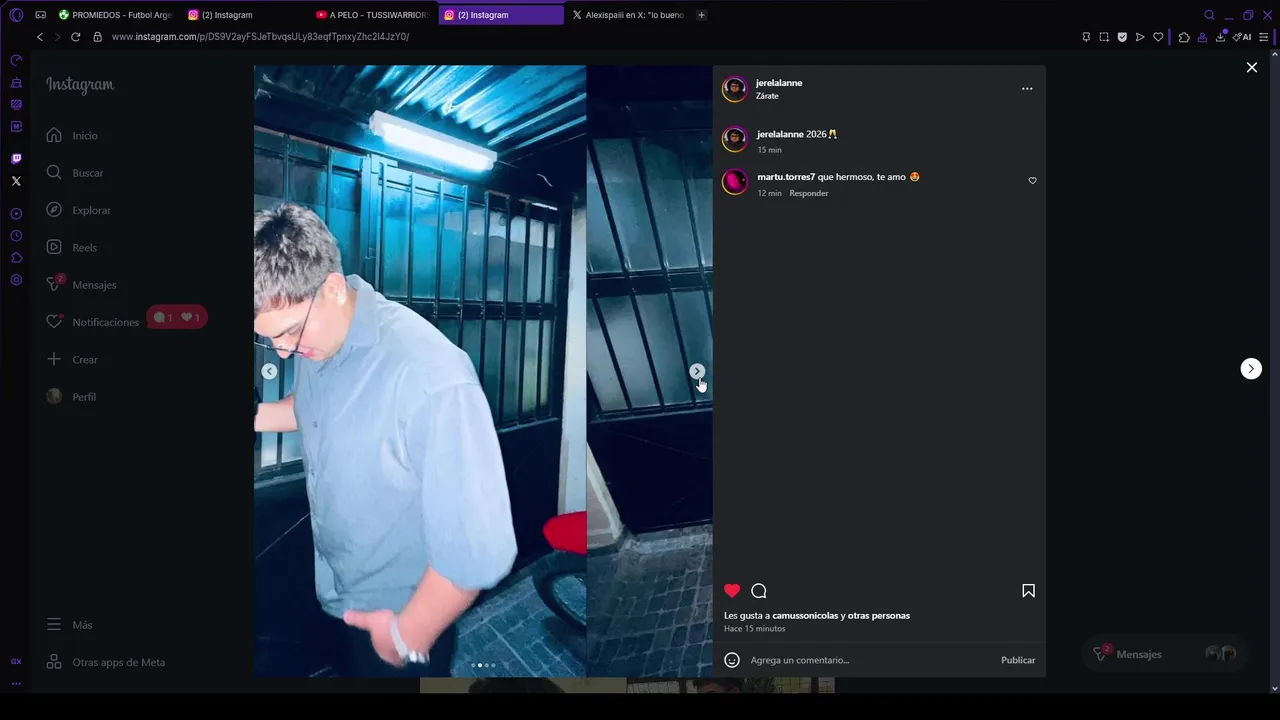Open Buscar in Instagram sidebar

pyautogui.click(x=75, y=173)
